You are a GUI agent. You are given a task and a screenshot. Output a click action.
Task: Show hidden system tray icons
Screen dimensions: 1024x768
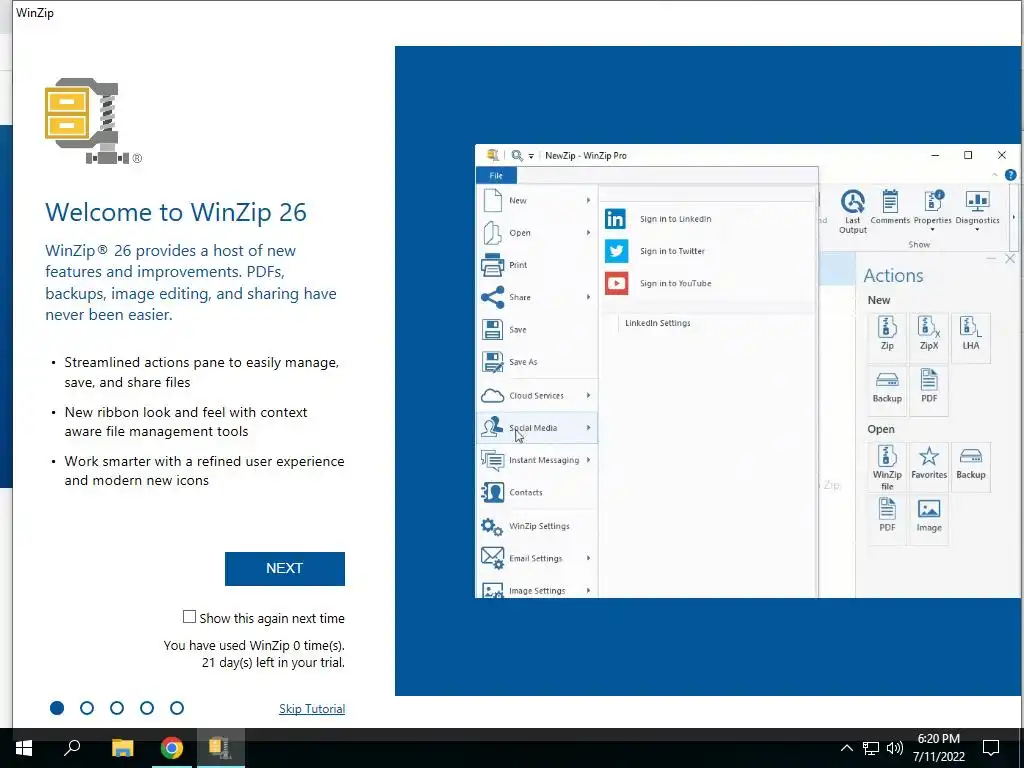(x=846, y=748)
